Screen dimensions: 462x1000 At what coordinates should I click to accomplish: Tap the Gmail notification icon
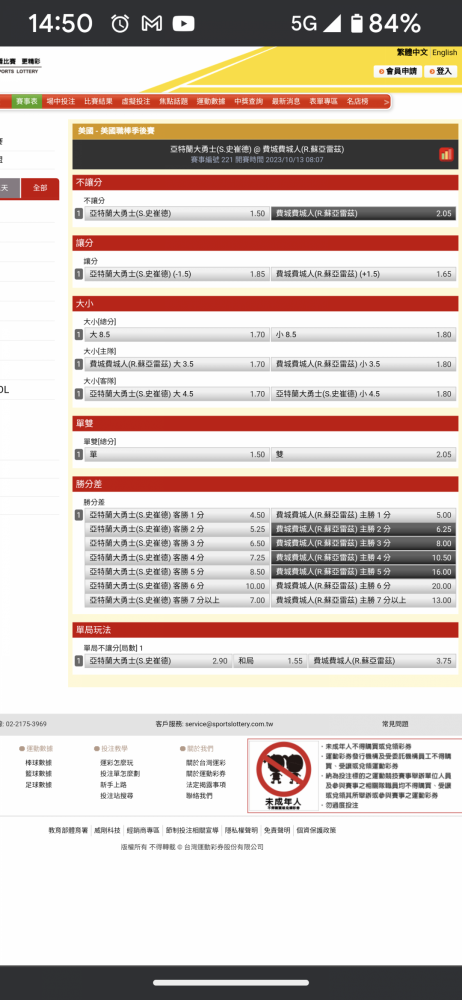click(151, 24)
